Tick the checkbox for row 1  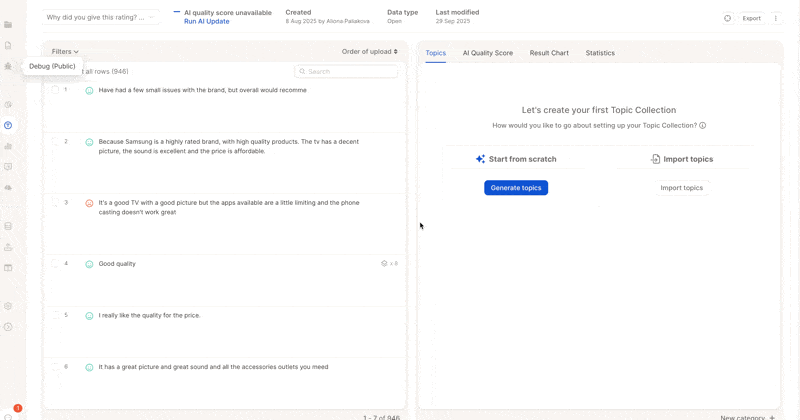tap(55, 90)
